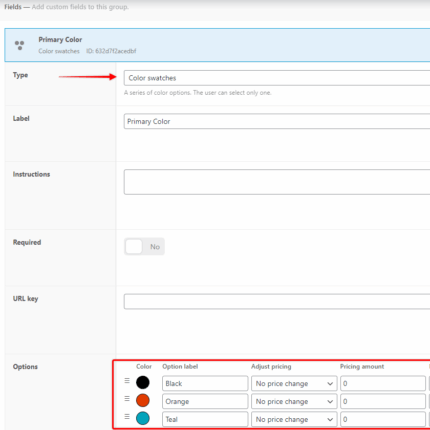Image resolution: width=430 pixels, height=430 pixels.
Task: Edit the Orange option label field
Action: click(x=205, y=401)
